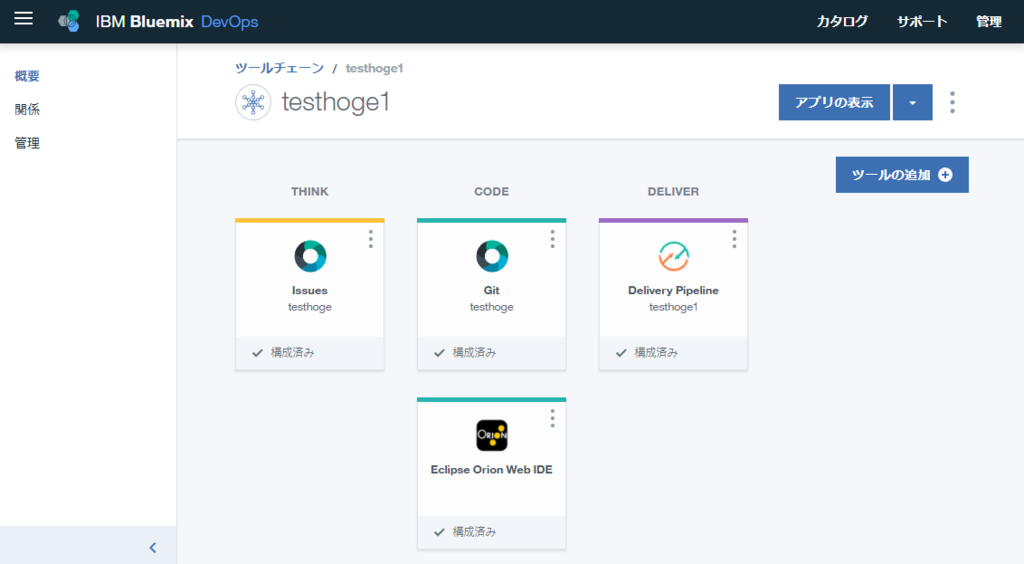This screenshot has width=1024, height=564.
Task: Open the hamburger navigation menu
Action: (24, 18)
